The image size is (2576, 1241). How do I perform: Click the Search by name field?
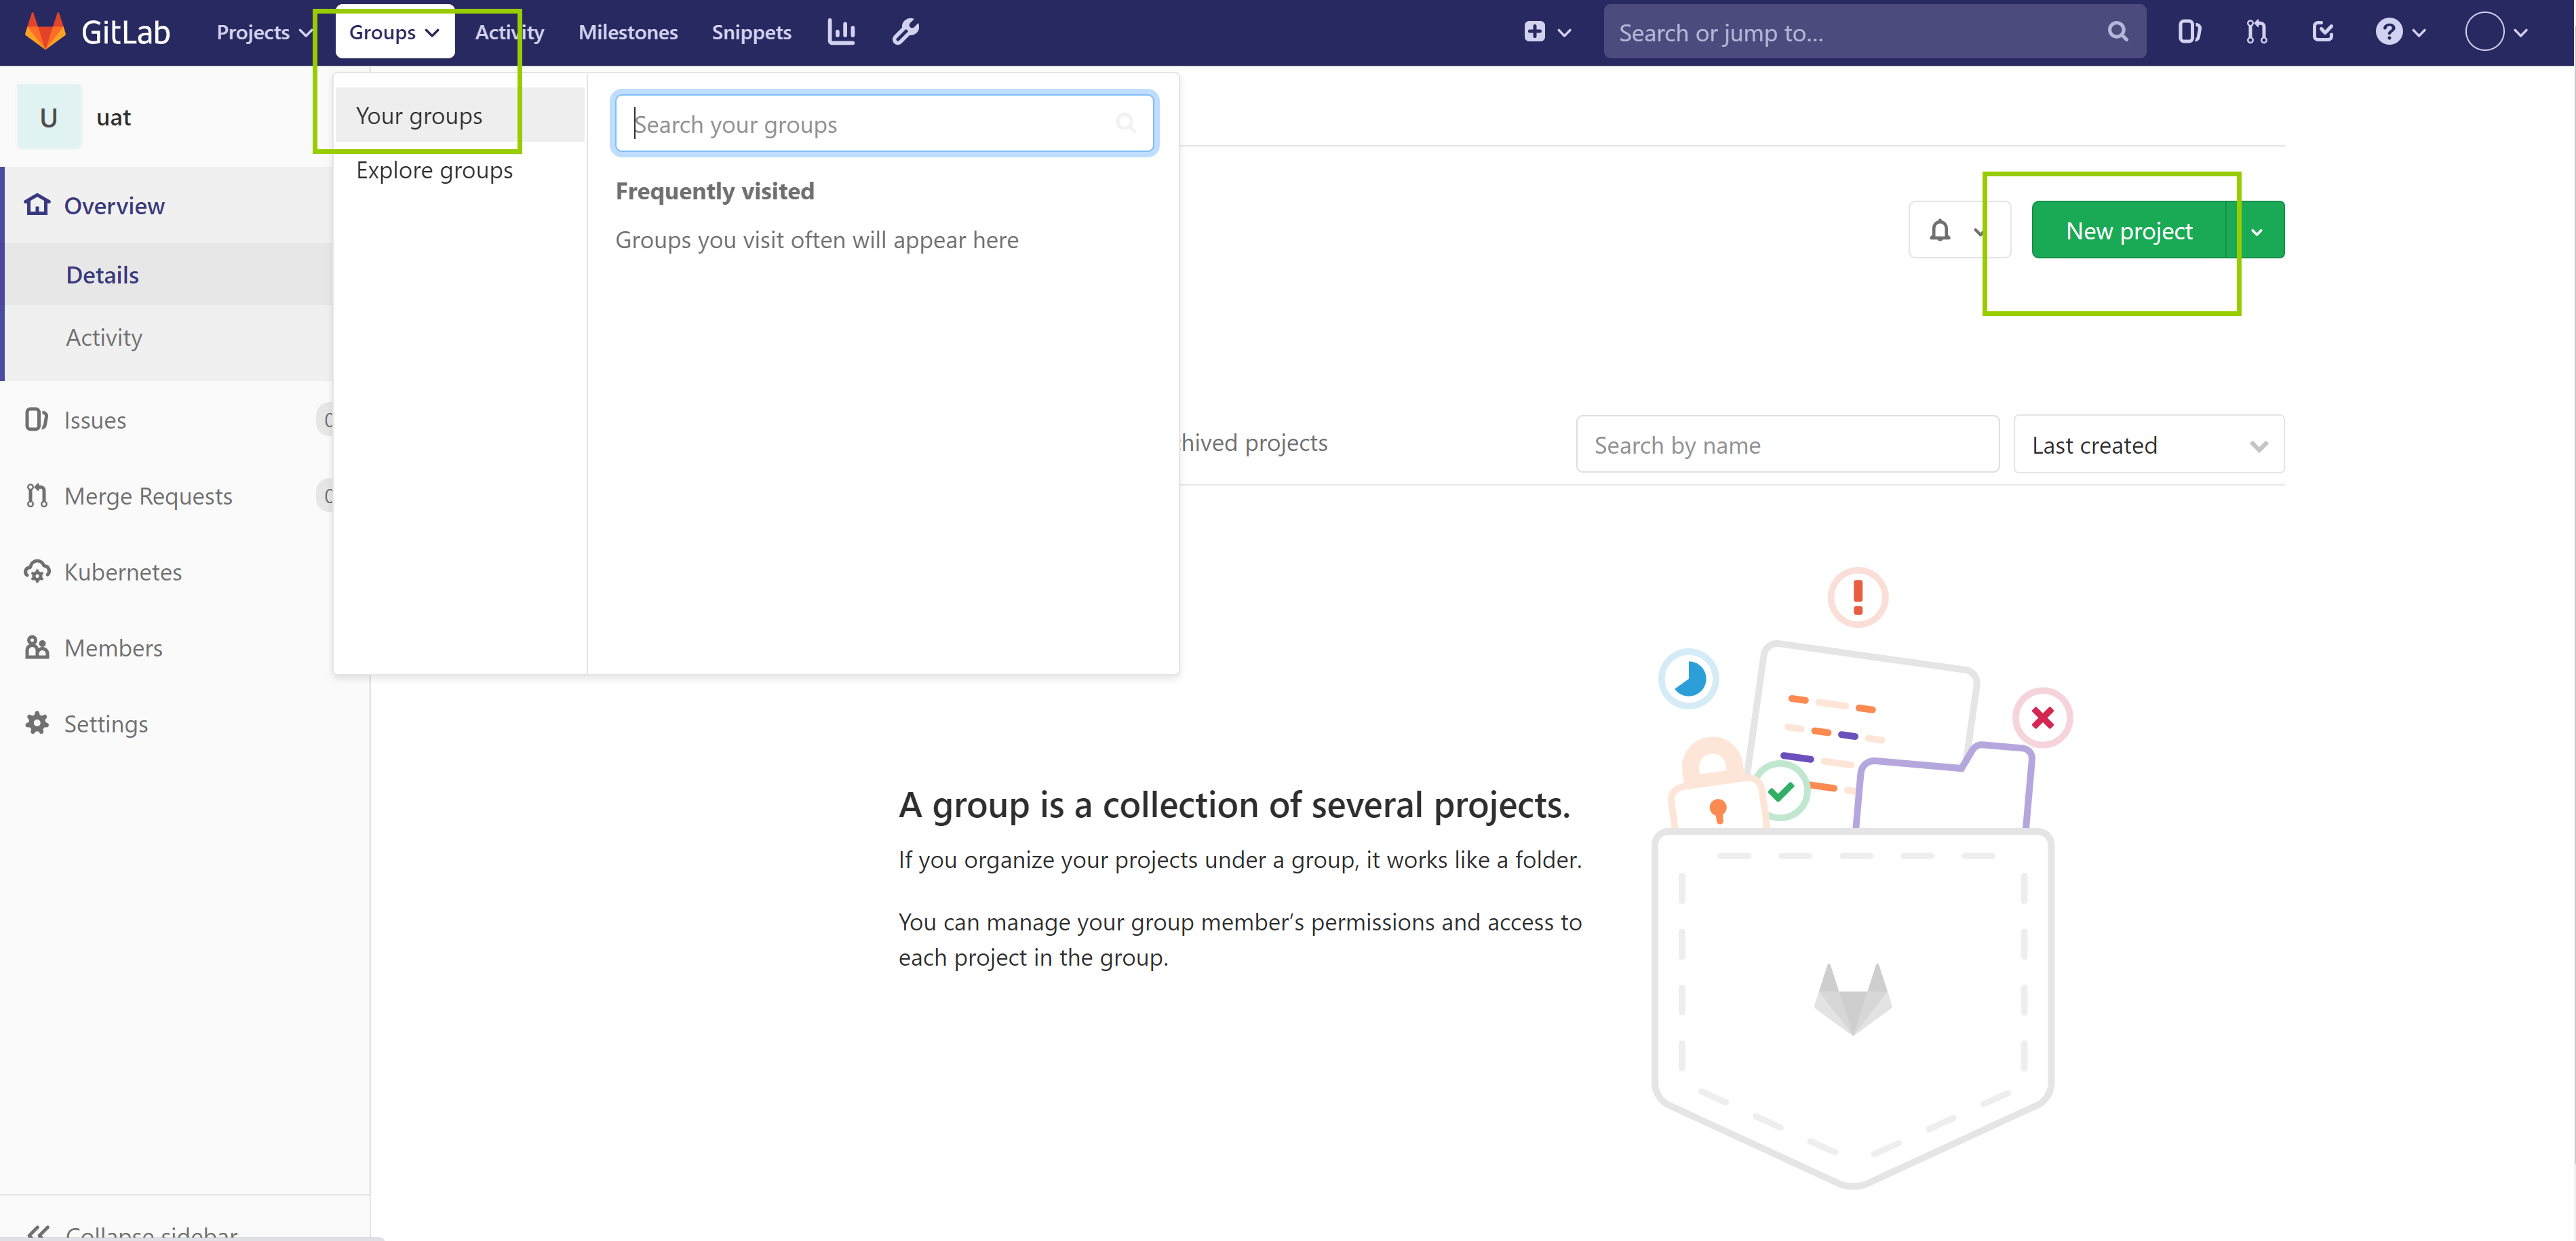[1787, 444]
